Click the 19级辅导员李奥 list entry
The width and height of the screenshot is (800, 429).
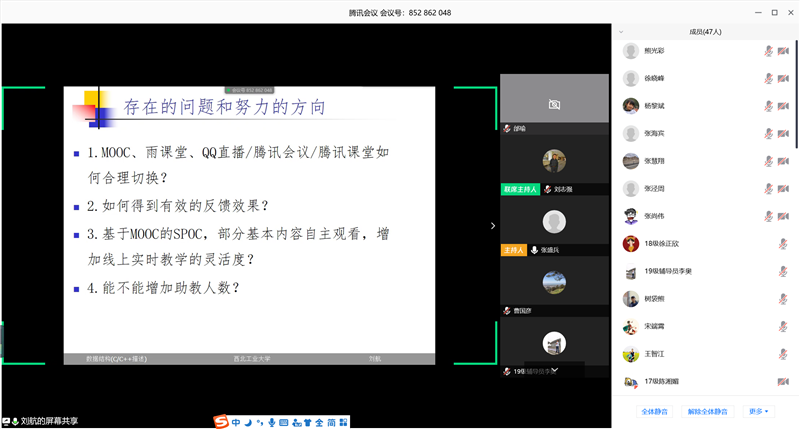[x=706, y=271]
